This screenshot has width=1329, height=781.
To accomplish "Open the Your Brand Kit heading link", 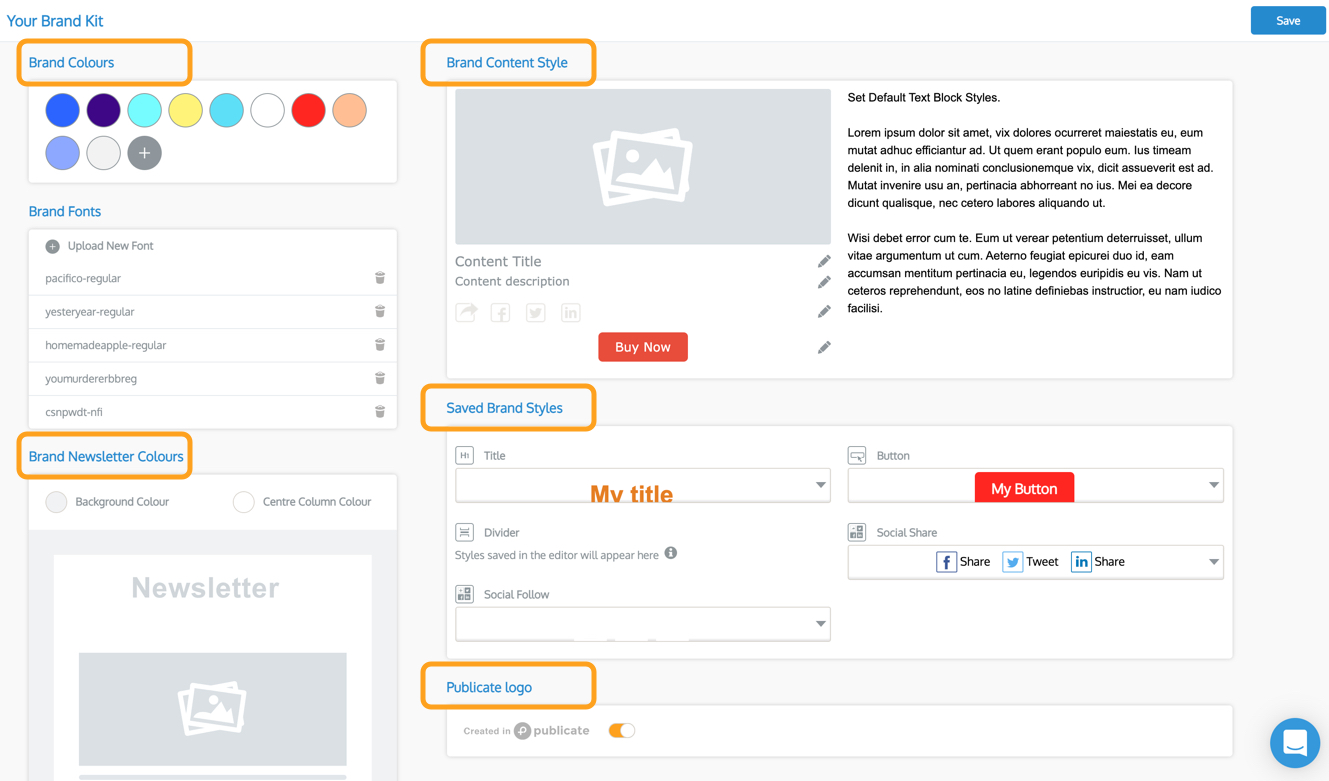I will click(55, 20).
